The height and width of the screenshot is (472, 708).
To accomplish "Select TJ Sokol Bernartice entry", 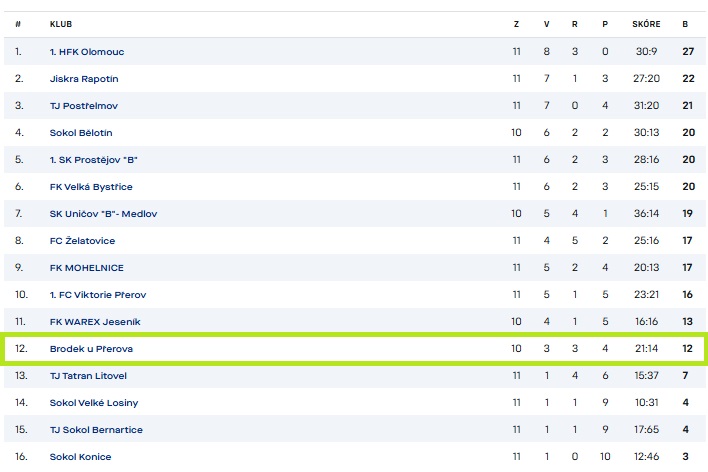I will tap(96, 429).
